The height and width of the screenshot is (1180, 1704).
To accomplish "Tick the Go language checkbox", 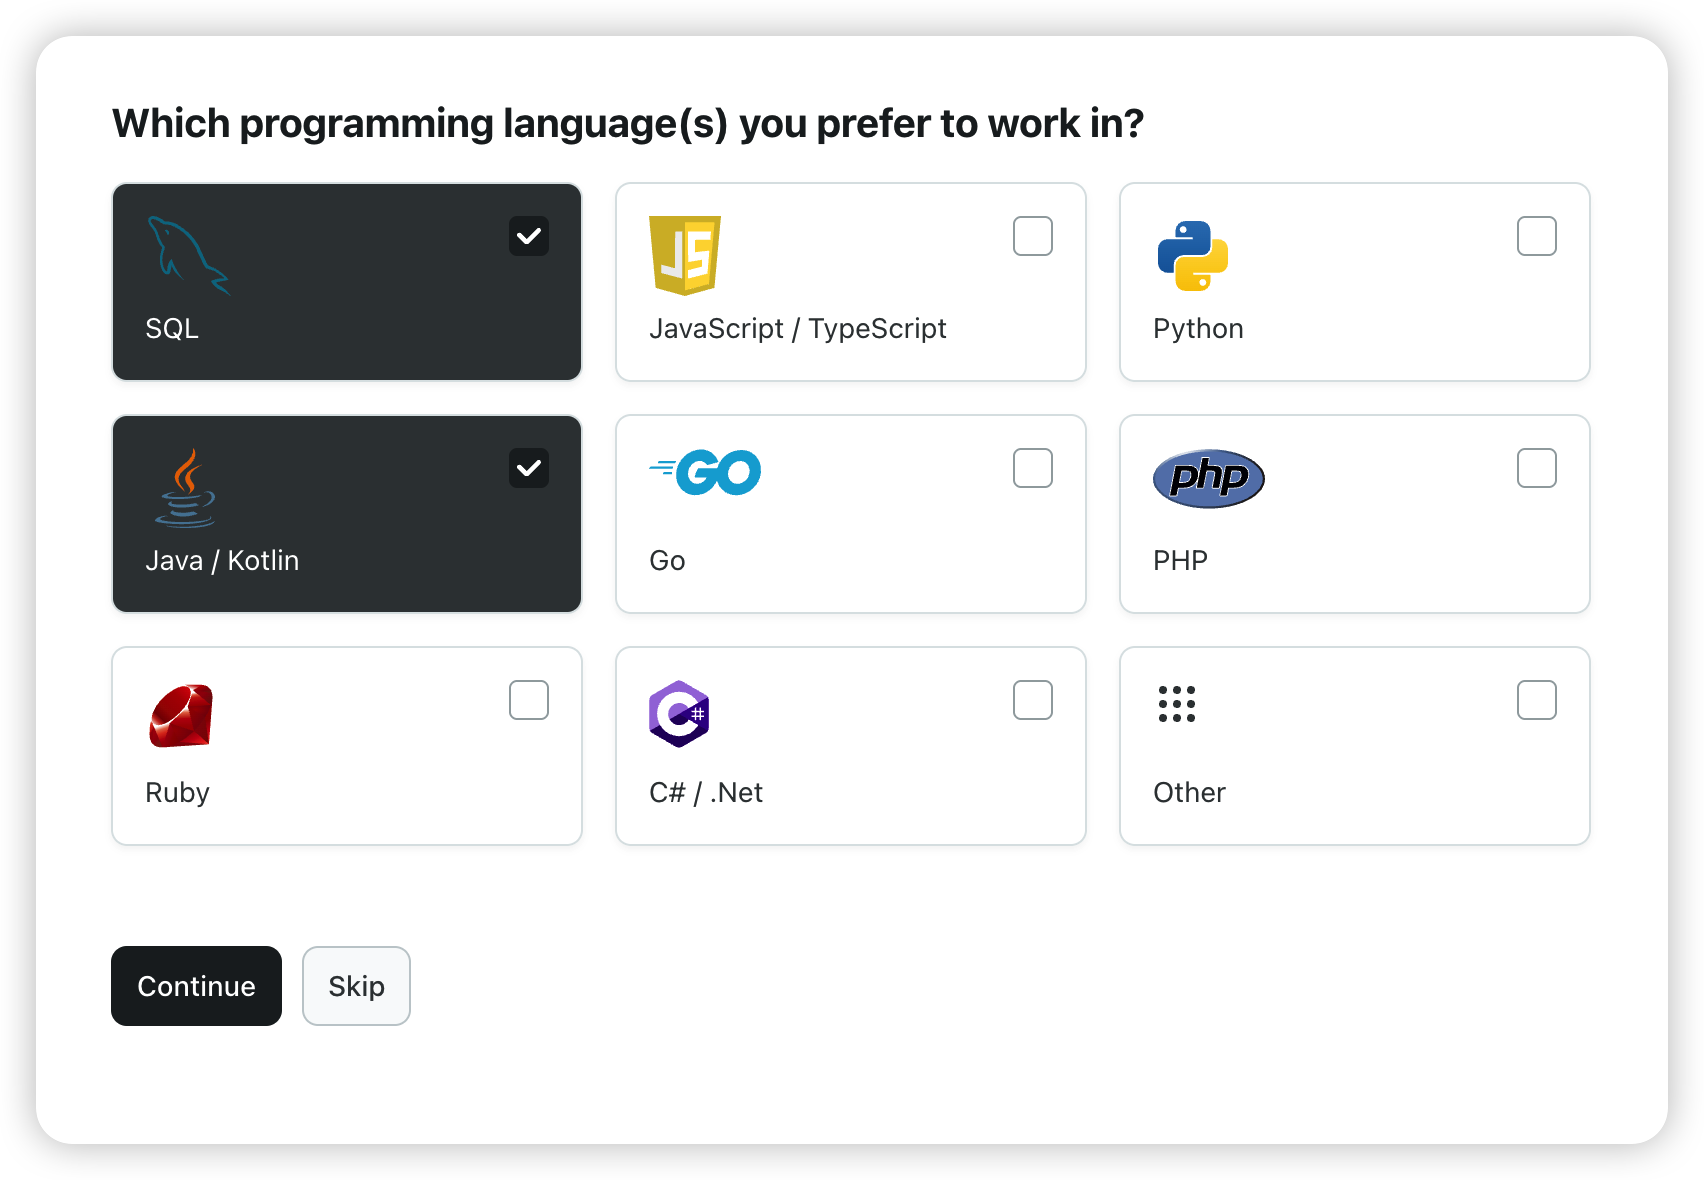I will [1033, 468].
